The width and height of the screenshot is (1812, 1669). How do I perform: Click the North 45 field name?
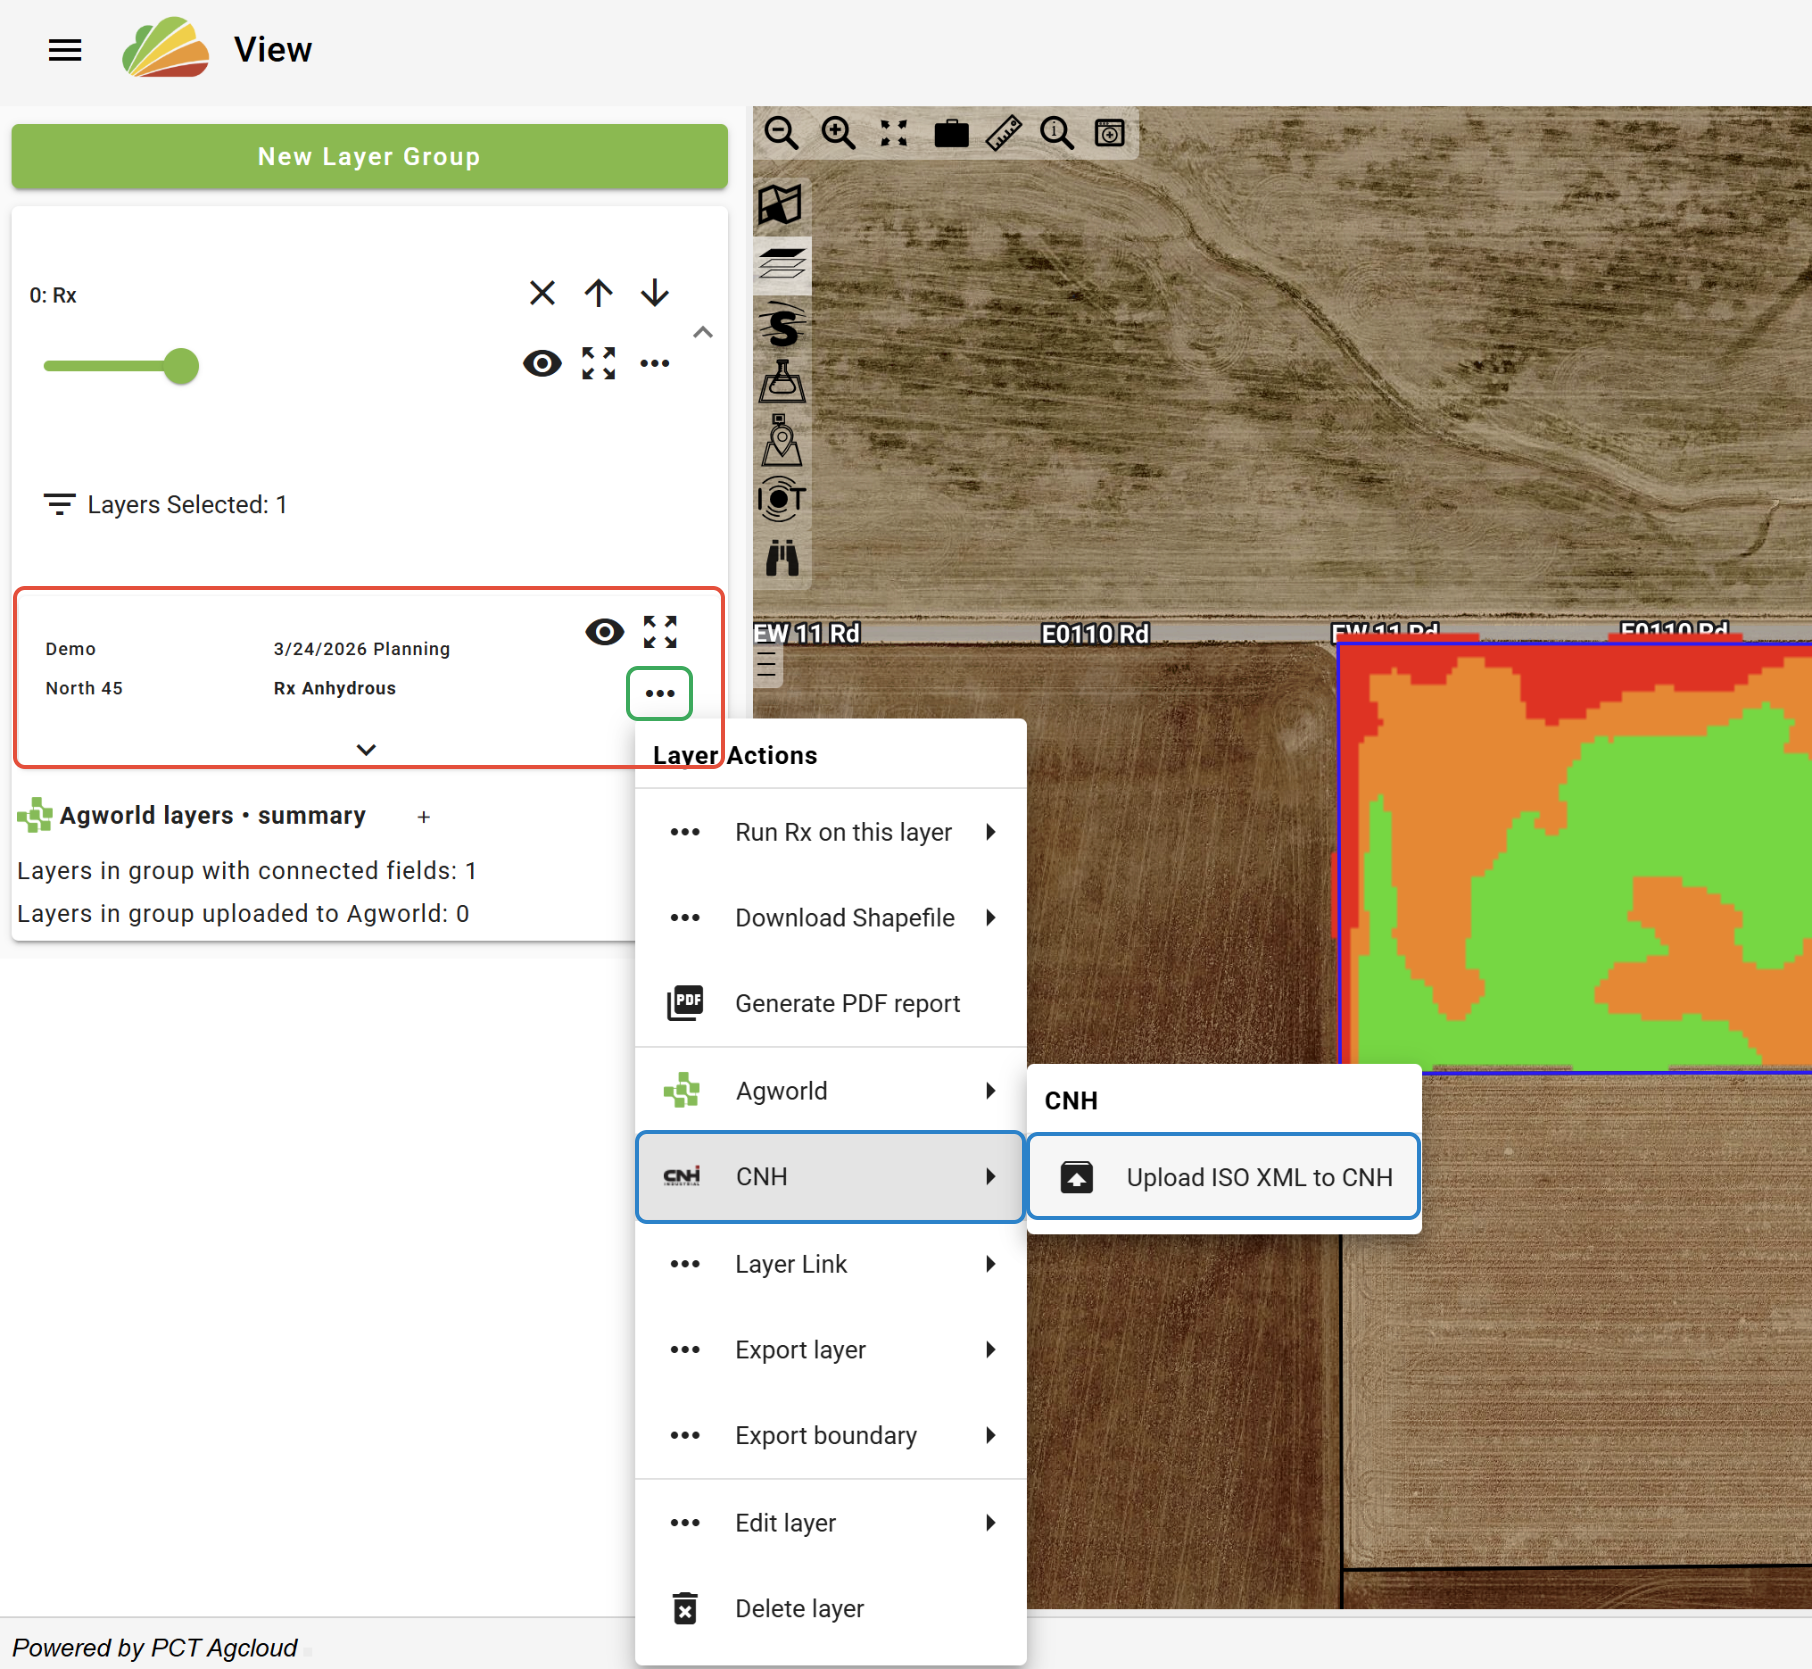pyautogui.click(x=84, y=688)
